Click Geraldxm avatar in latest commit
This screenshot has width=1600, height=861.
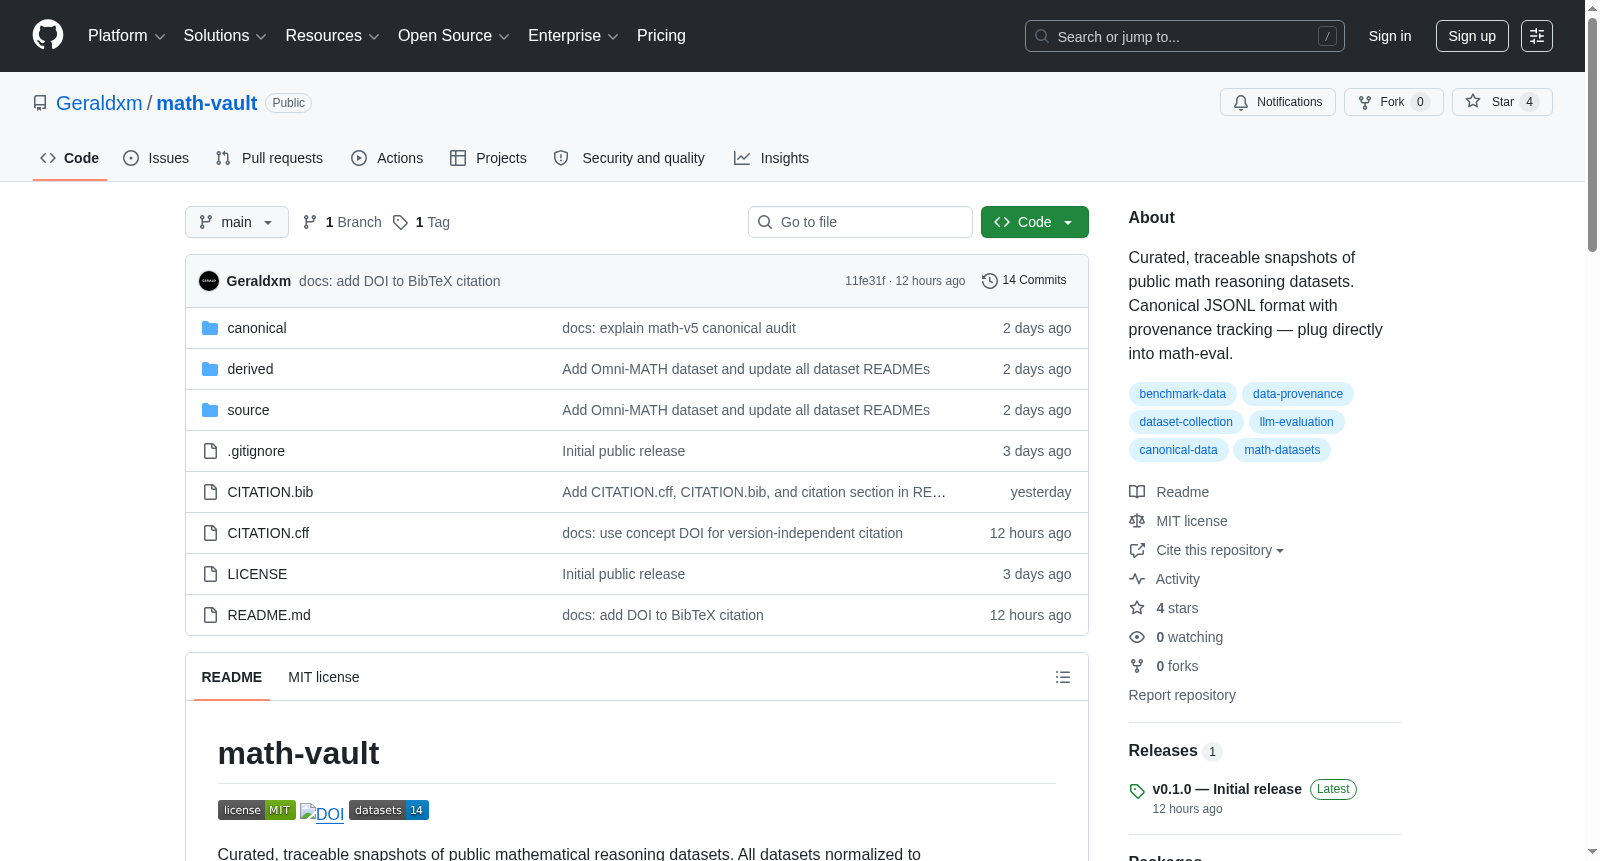tap(209, 281)
